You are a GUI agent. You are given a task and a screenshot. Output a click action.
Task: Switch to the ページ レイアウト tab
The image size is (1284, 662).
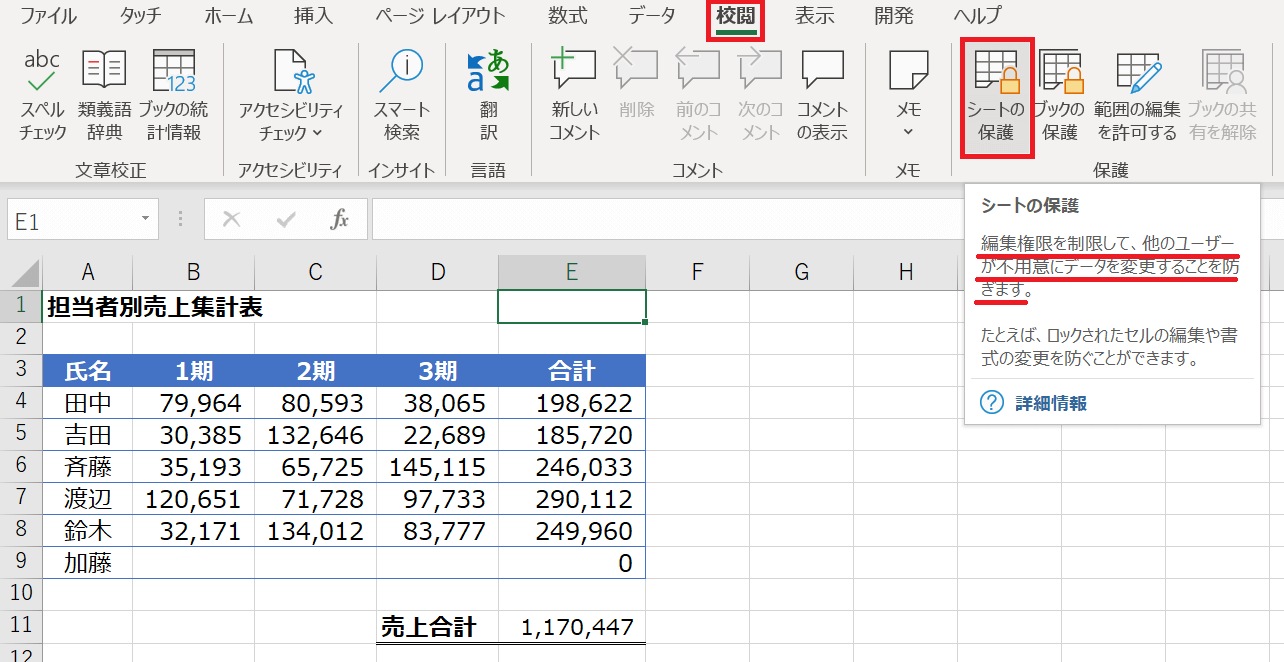tap(441, 16)
